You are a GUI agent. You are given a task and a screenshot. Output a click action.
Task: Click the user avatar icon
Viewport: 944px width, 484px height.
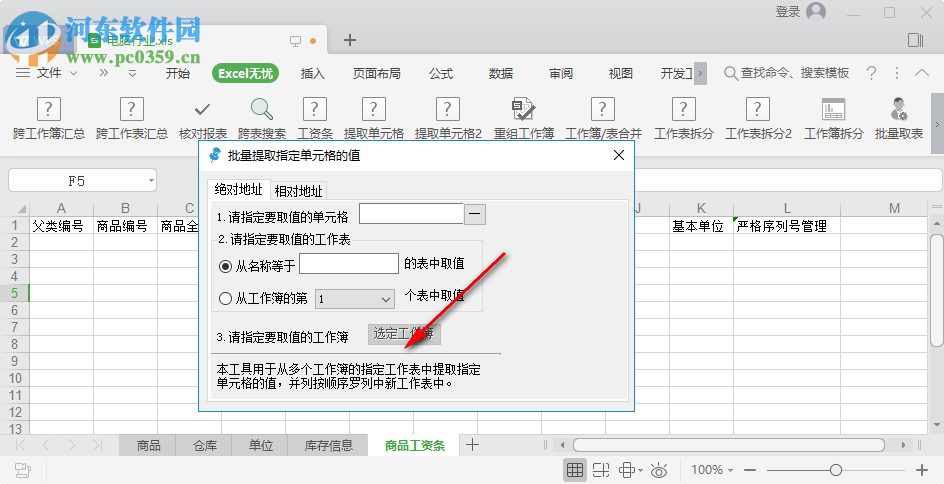[816, 11]
